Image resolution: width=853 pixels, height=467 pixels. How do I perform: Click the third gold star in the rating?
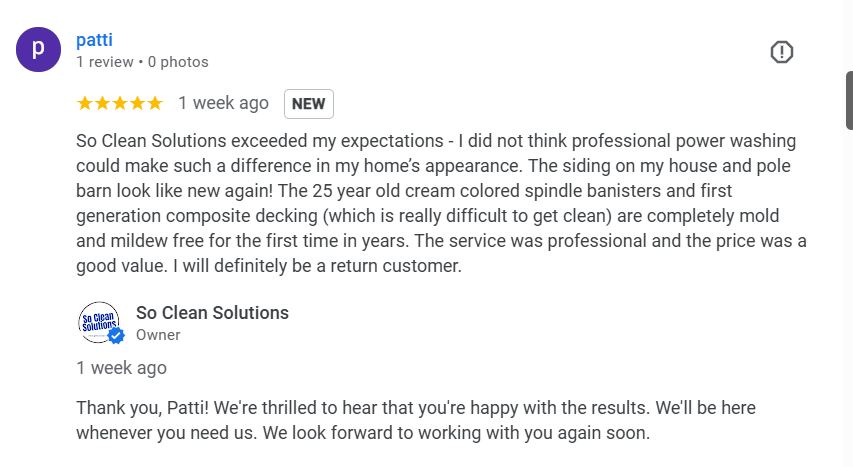point(119,103)
